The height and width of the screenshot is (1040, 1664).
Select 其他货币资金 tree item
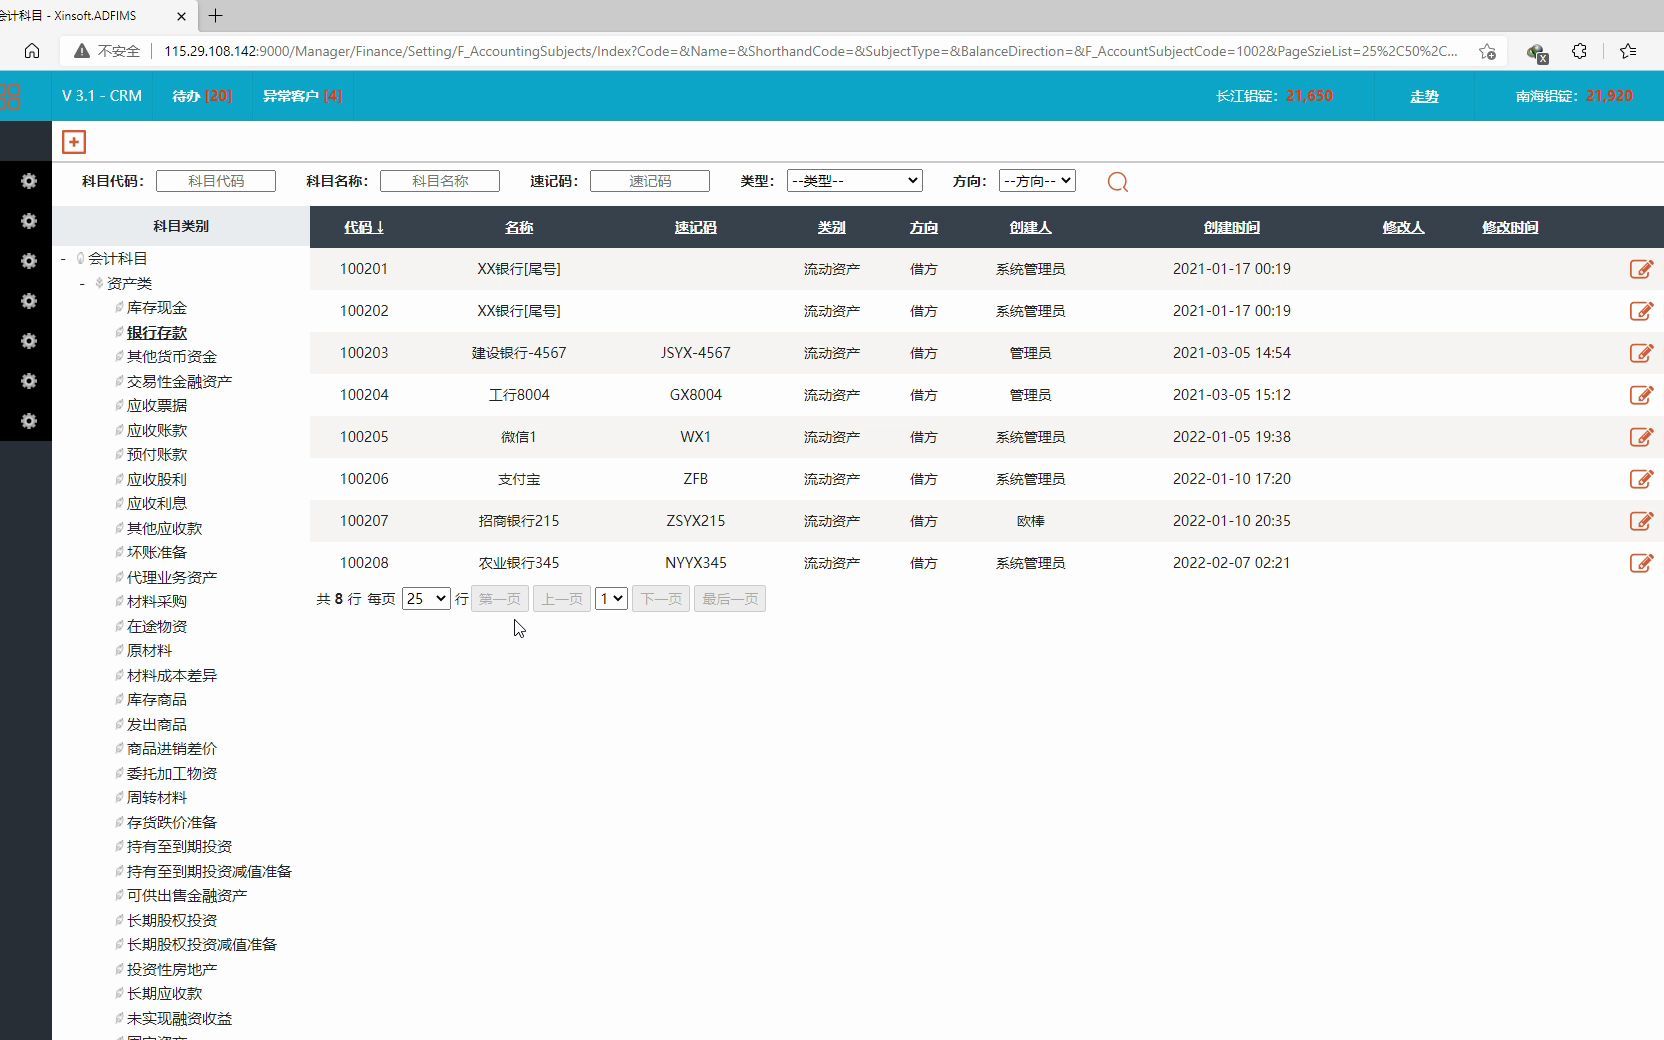(172, 357)
